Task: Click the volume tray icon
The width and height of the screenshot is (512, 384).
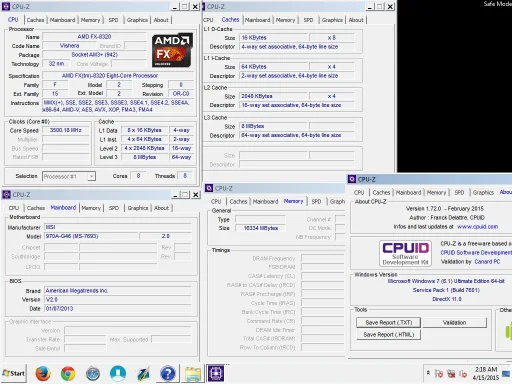Action: [463, 374]
